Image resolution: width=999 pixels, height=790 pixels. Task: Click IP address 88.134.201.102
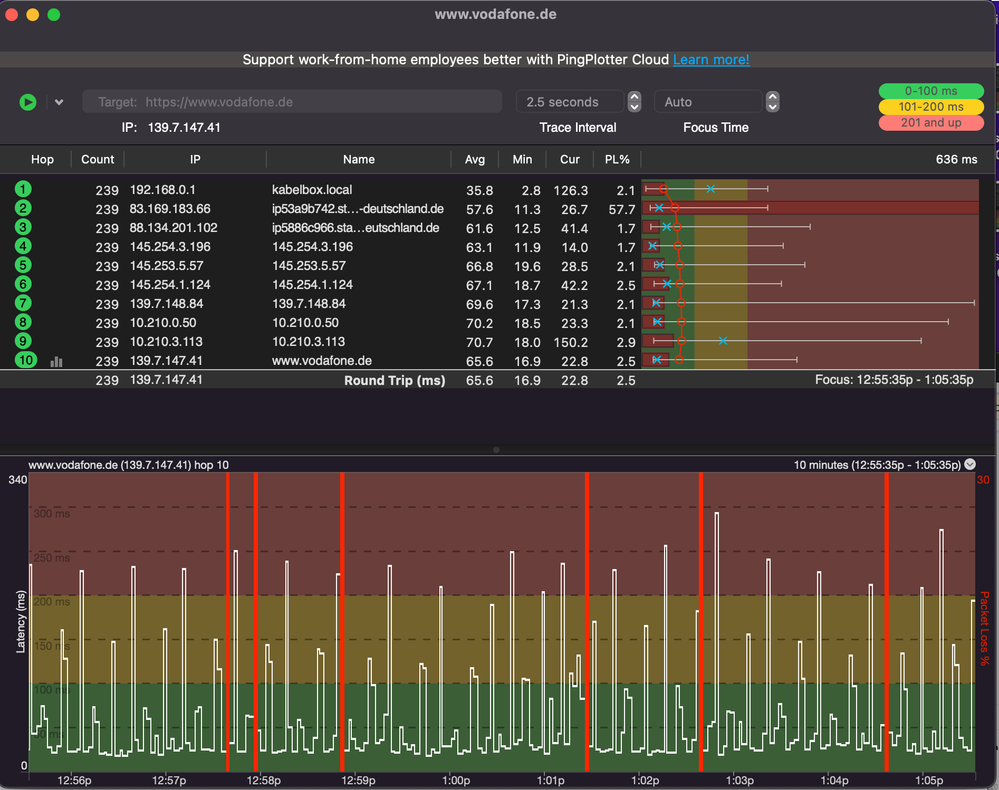(x=173, y=228)
